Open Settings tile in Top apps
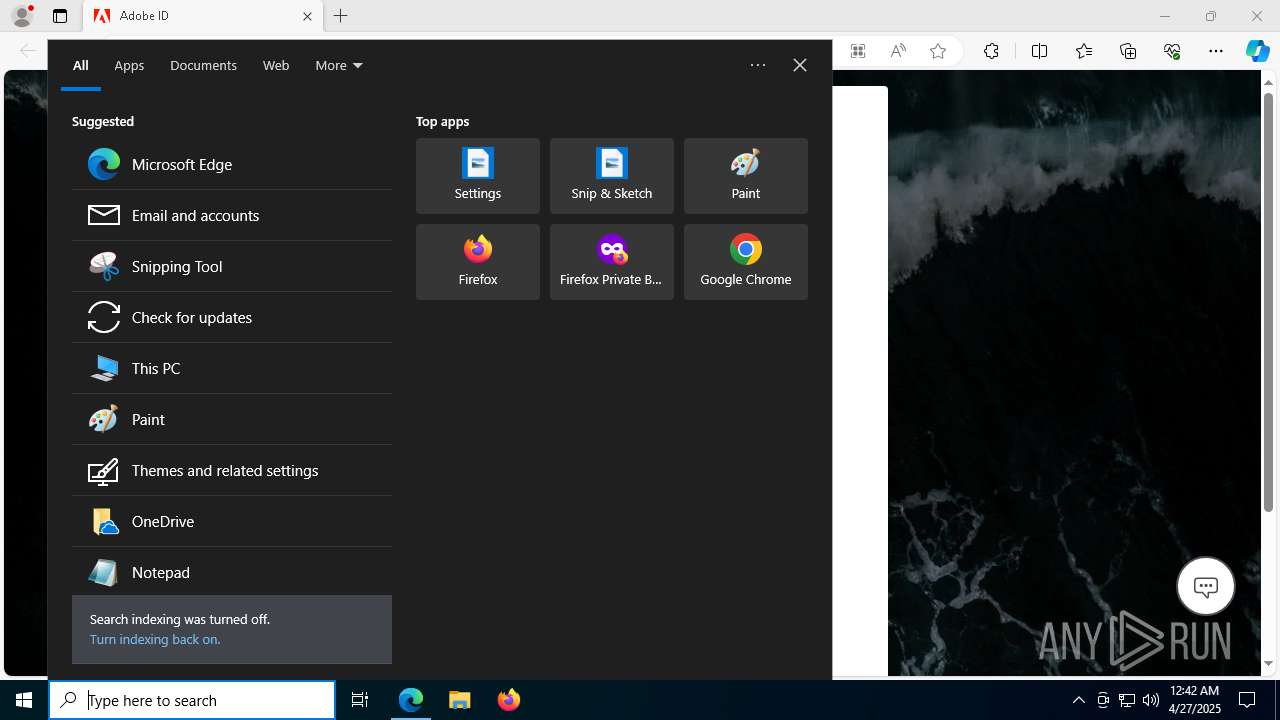Viewport: 1280px width, 720px height. [478, 176]
